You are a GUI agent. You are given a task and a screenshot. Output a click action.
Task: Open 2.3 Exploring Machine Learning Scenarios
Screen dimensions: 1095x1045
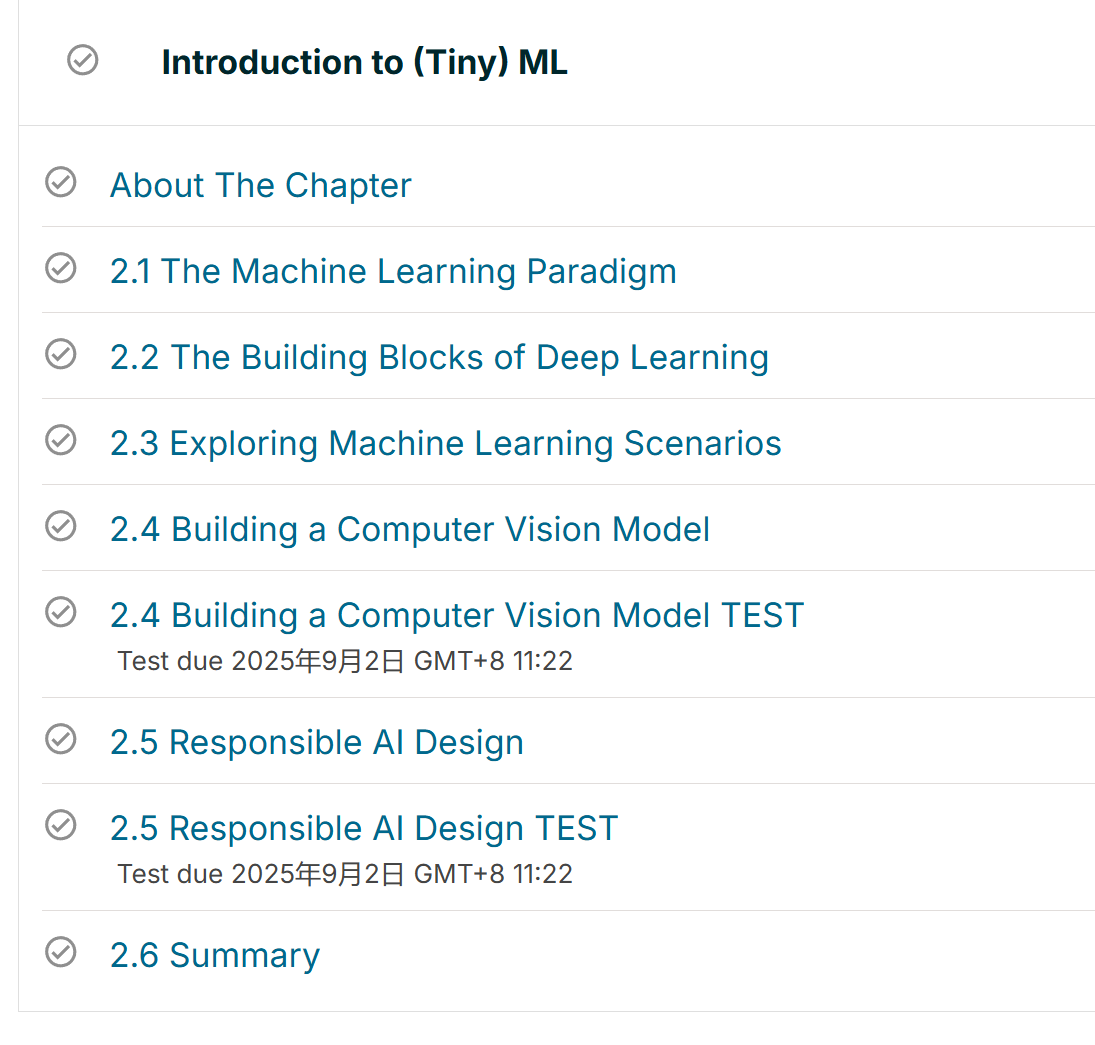coord(446,444)
